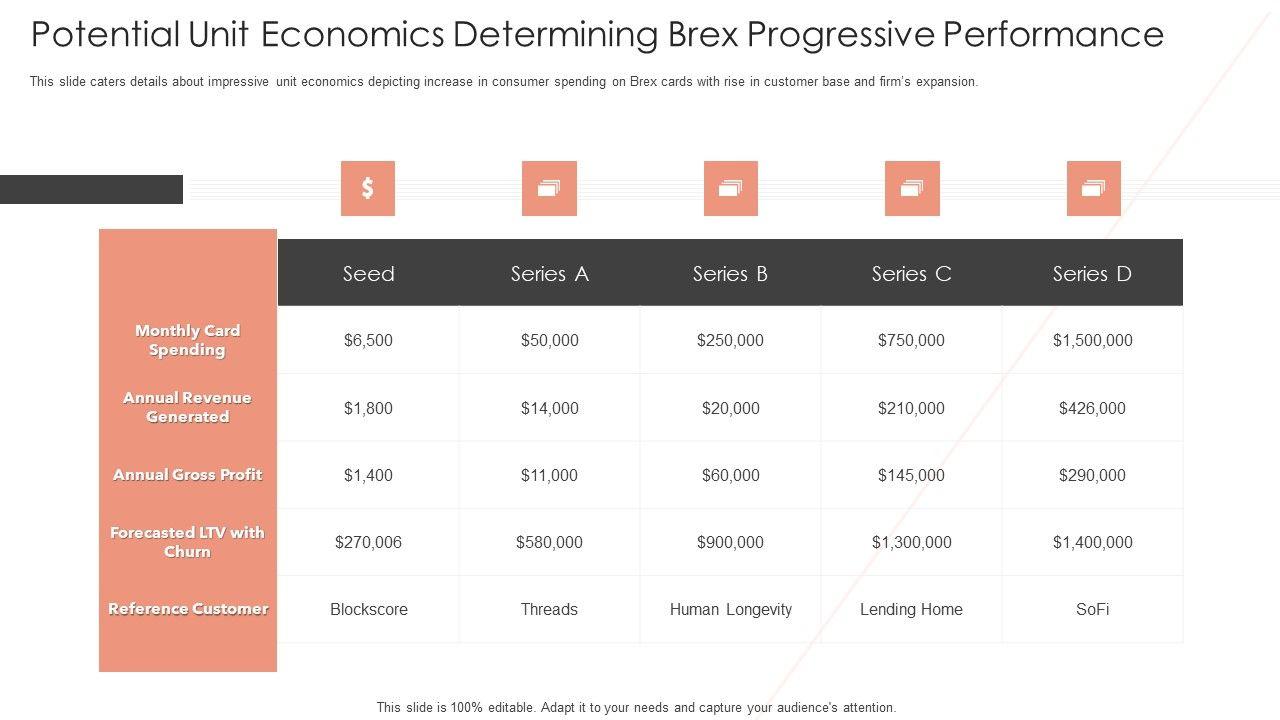Click the dark gray bar at left edge
The width and height of the screenshot is (1280, 720).
pyautogui.click(x=91, y=189)
